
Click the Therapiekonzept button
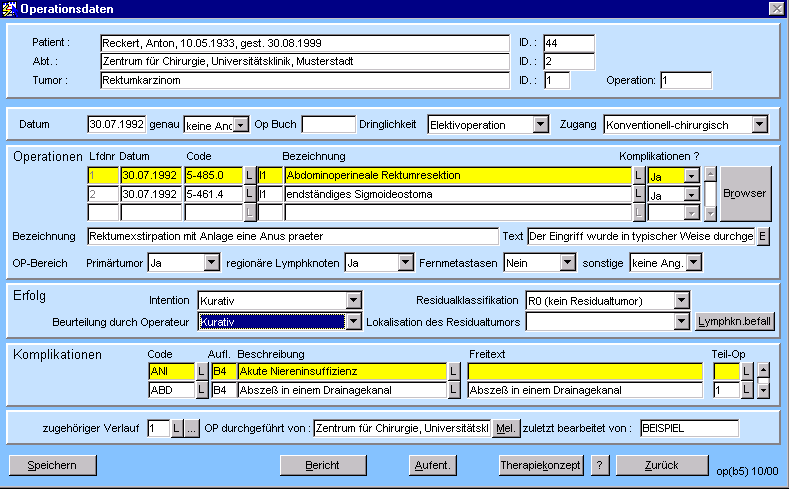541,465
